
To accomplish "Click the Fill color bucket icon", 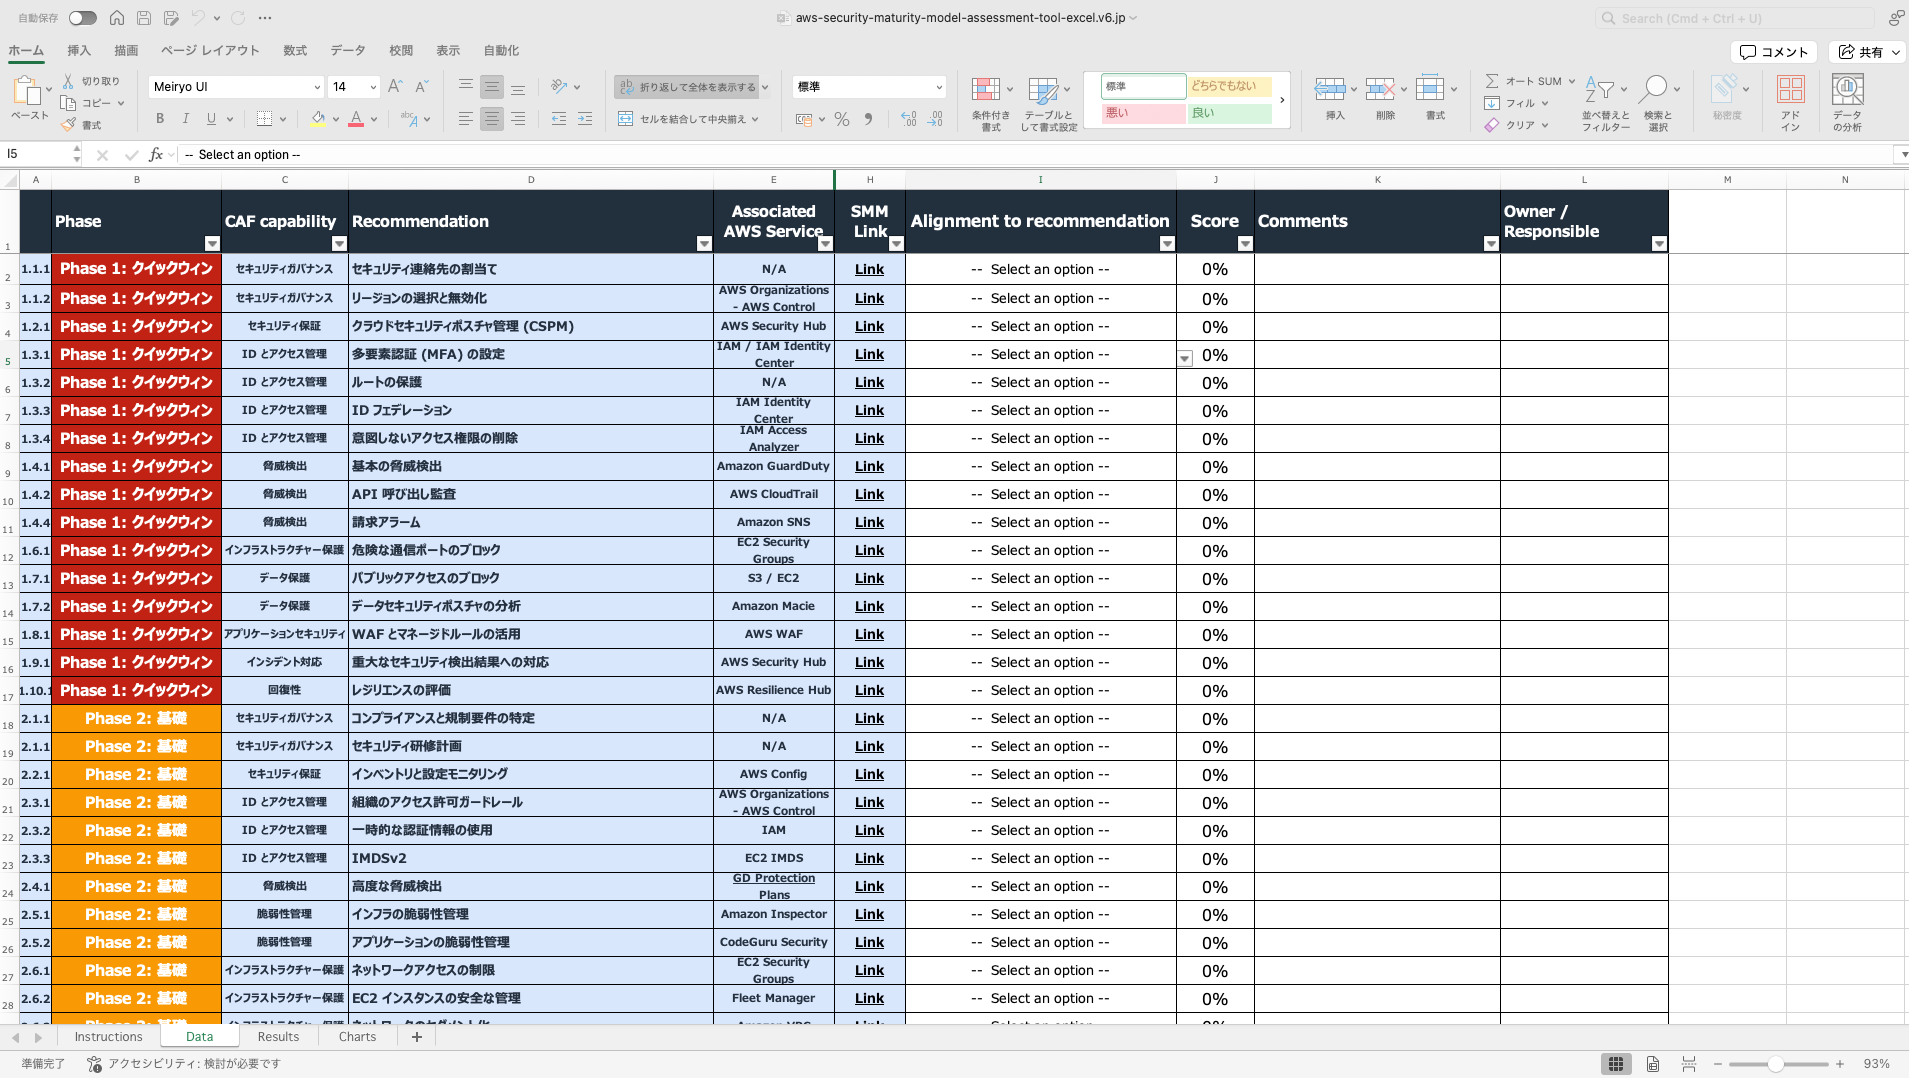I will click(318, 119).
